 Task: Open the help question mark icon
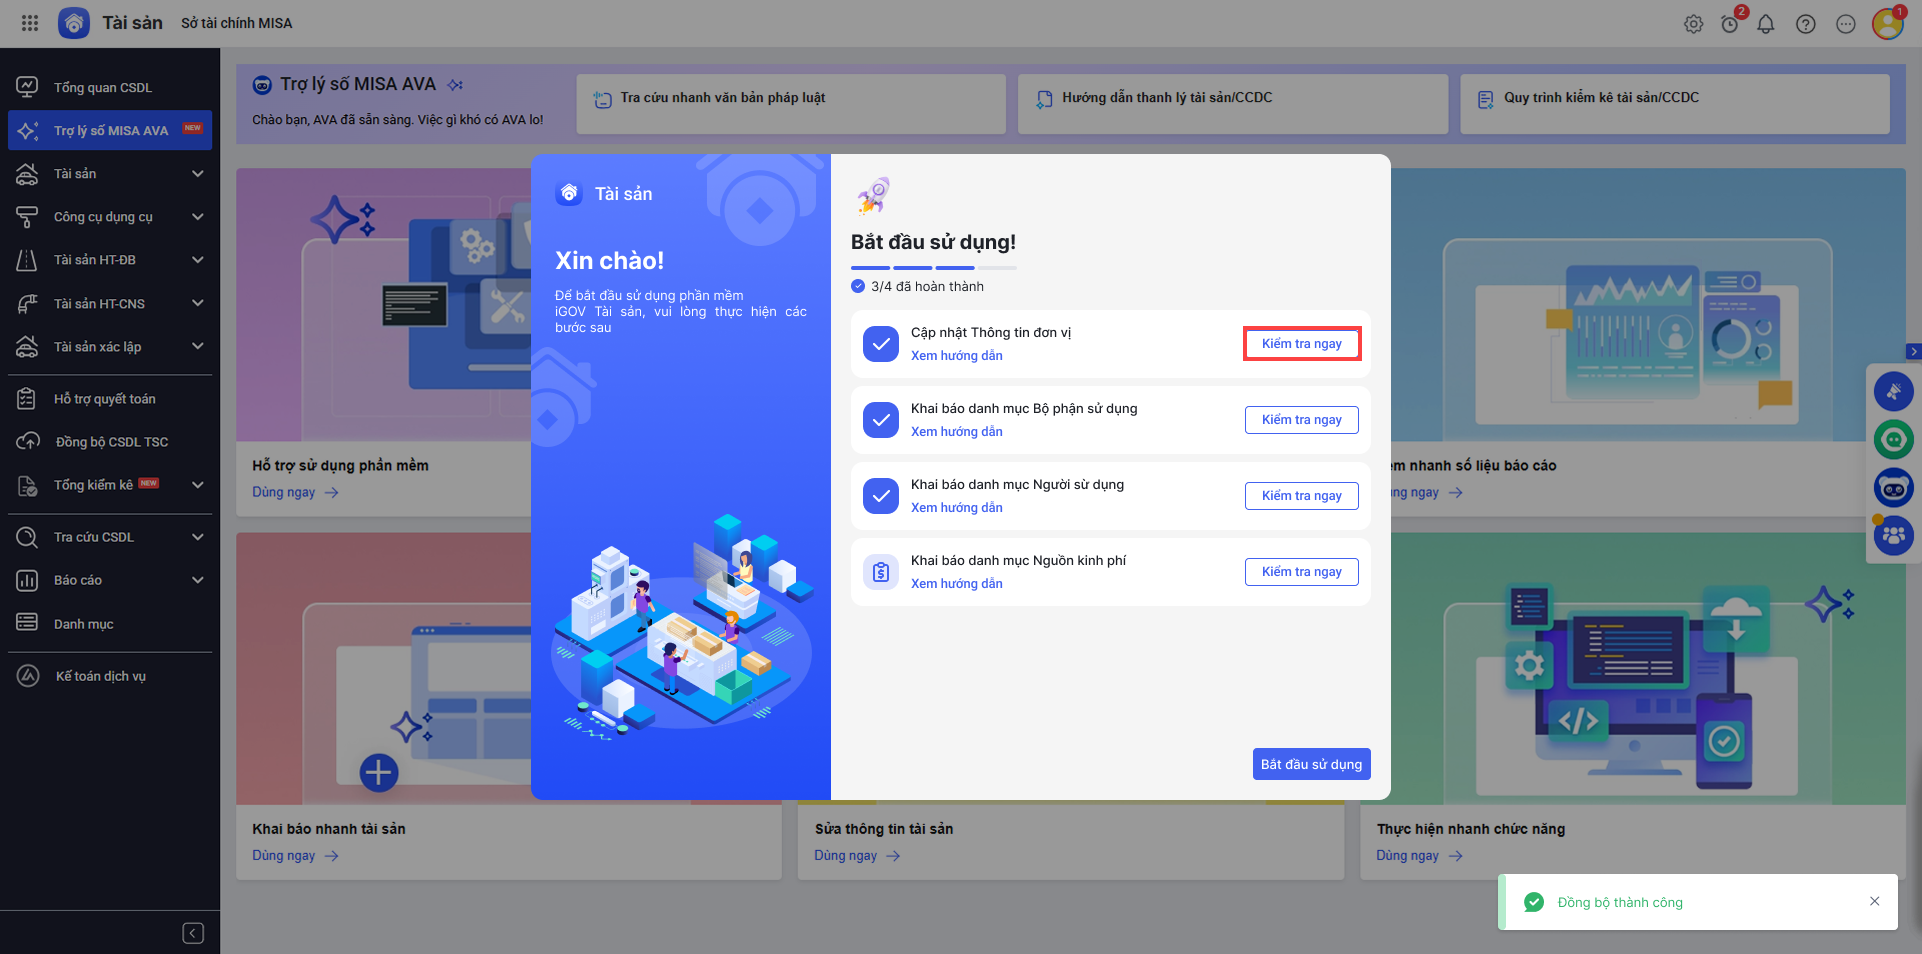1806,24
